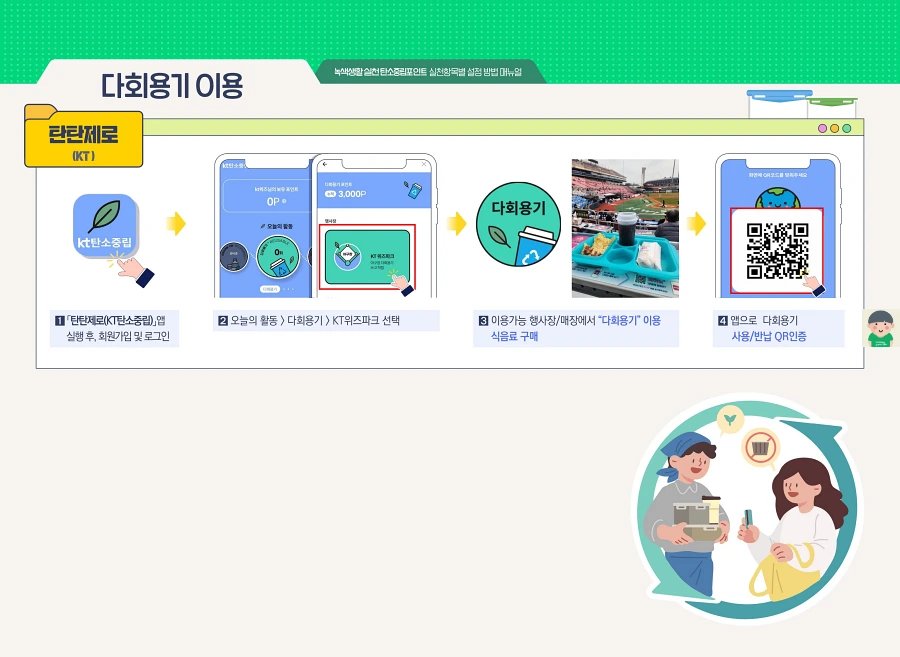Click the pink dot in the window bar
This screenshot has width=900, height=657.
click(x=822, y=129)
